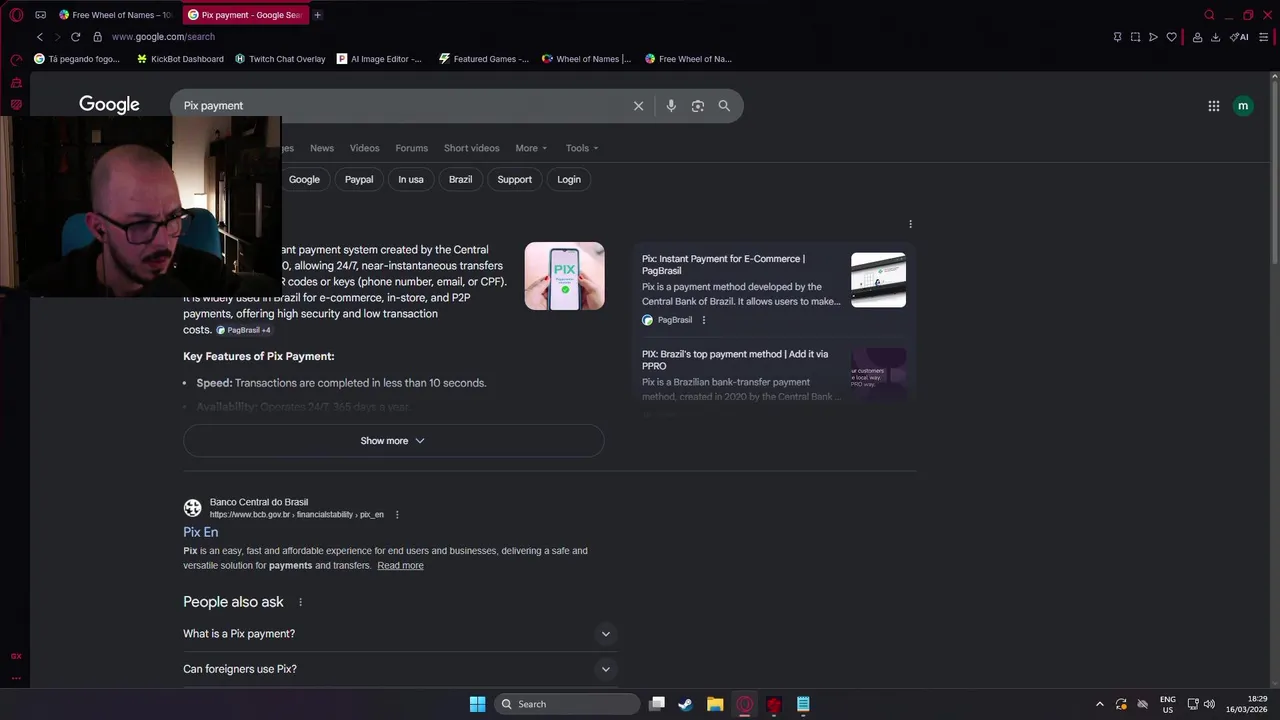
Task: Open PagBrasil Instant Payment source card
Action: (x=774, y=288)
